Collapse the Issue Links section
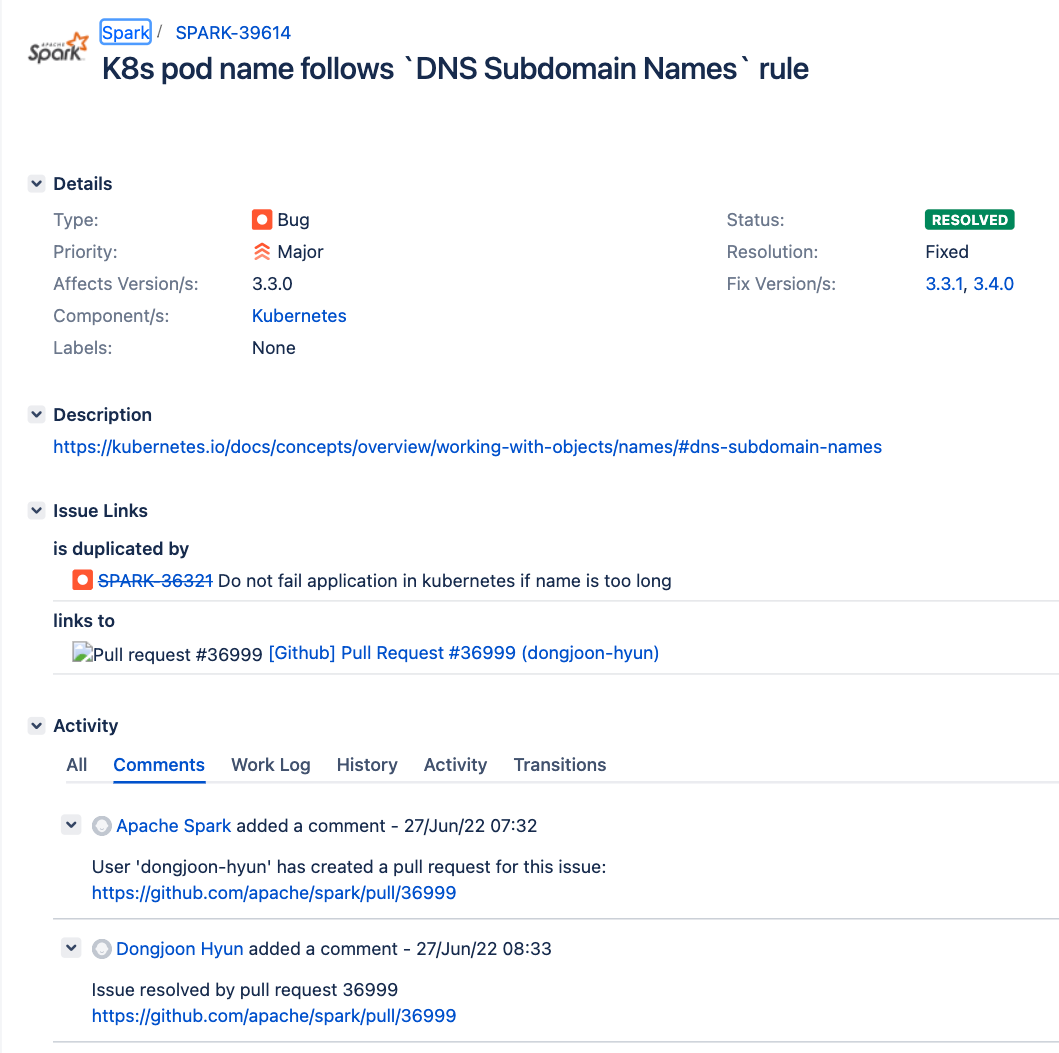Screen dimensions: 1059x1053 point(36,510)
